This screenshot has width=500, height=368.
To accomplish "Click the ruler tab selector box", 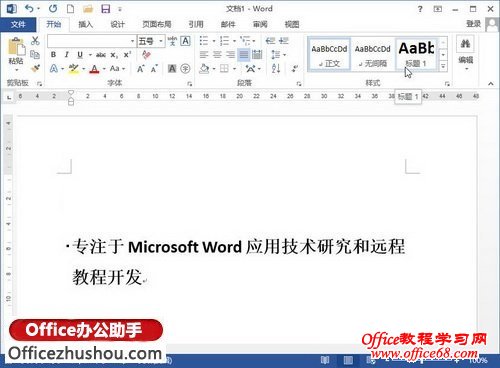I will [x=9, y=97].
